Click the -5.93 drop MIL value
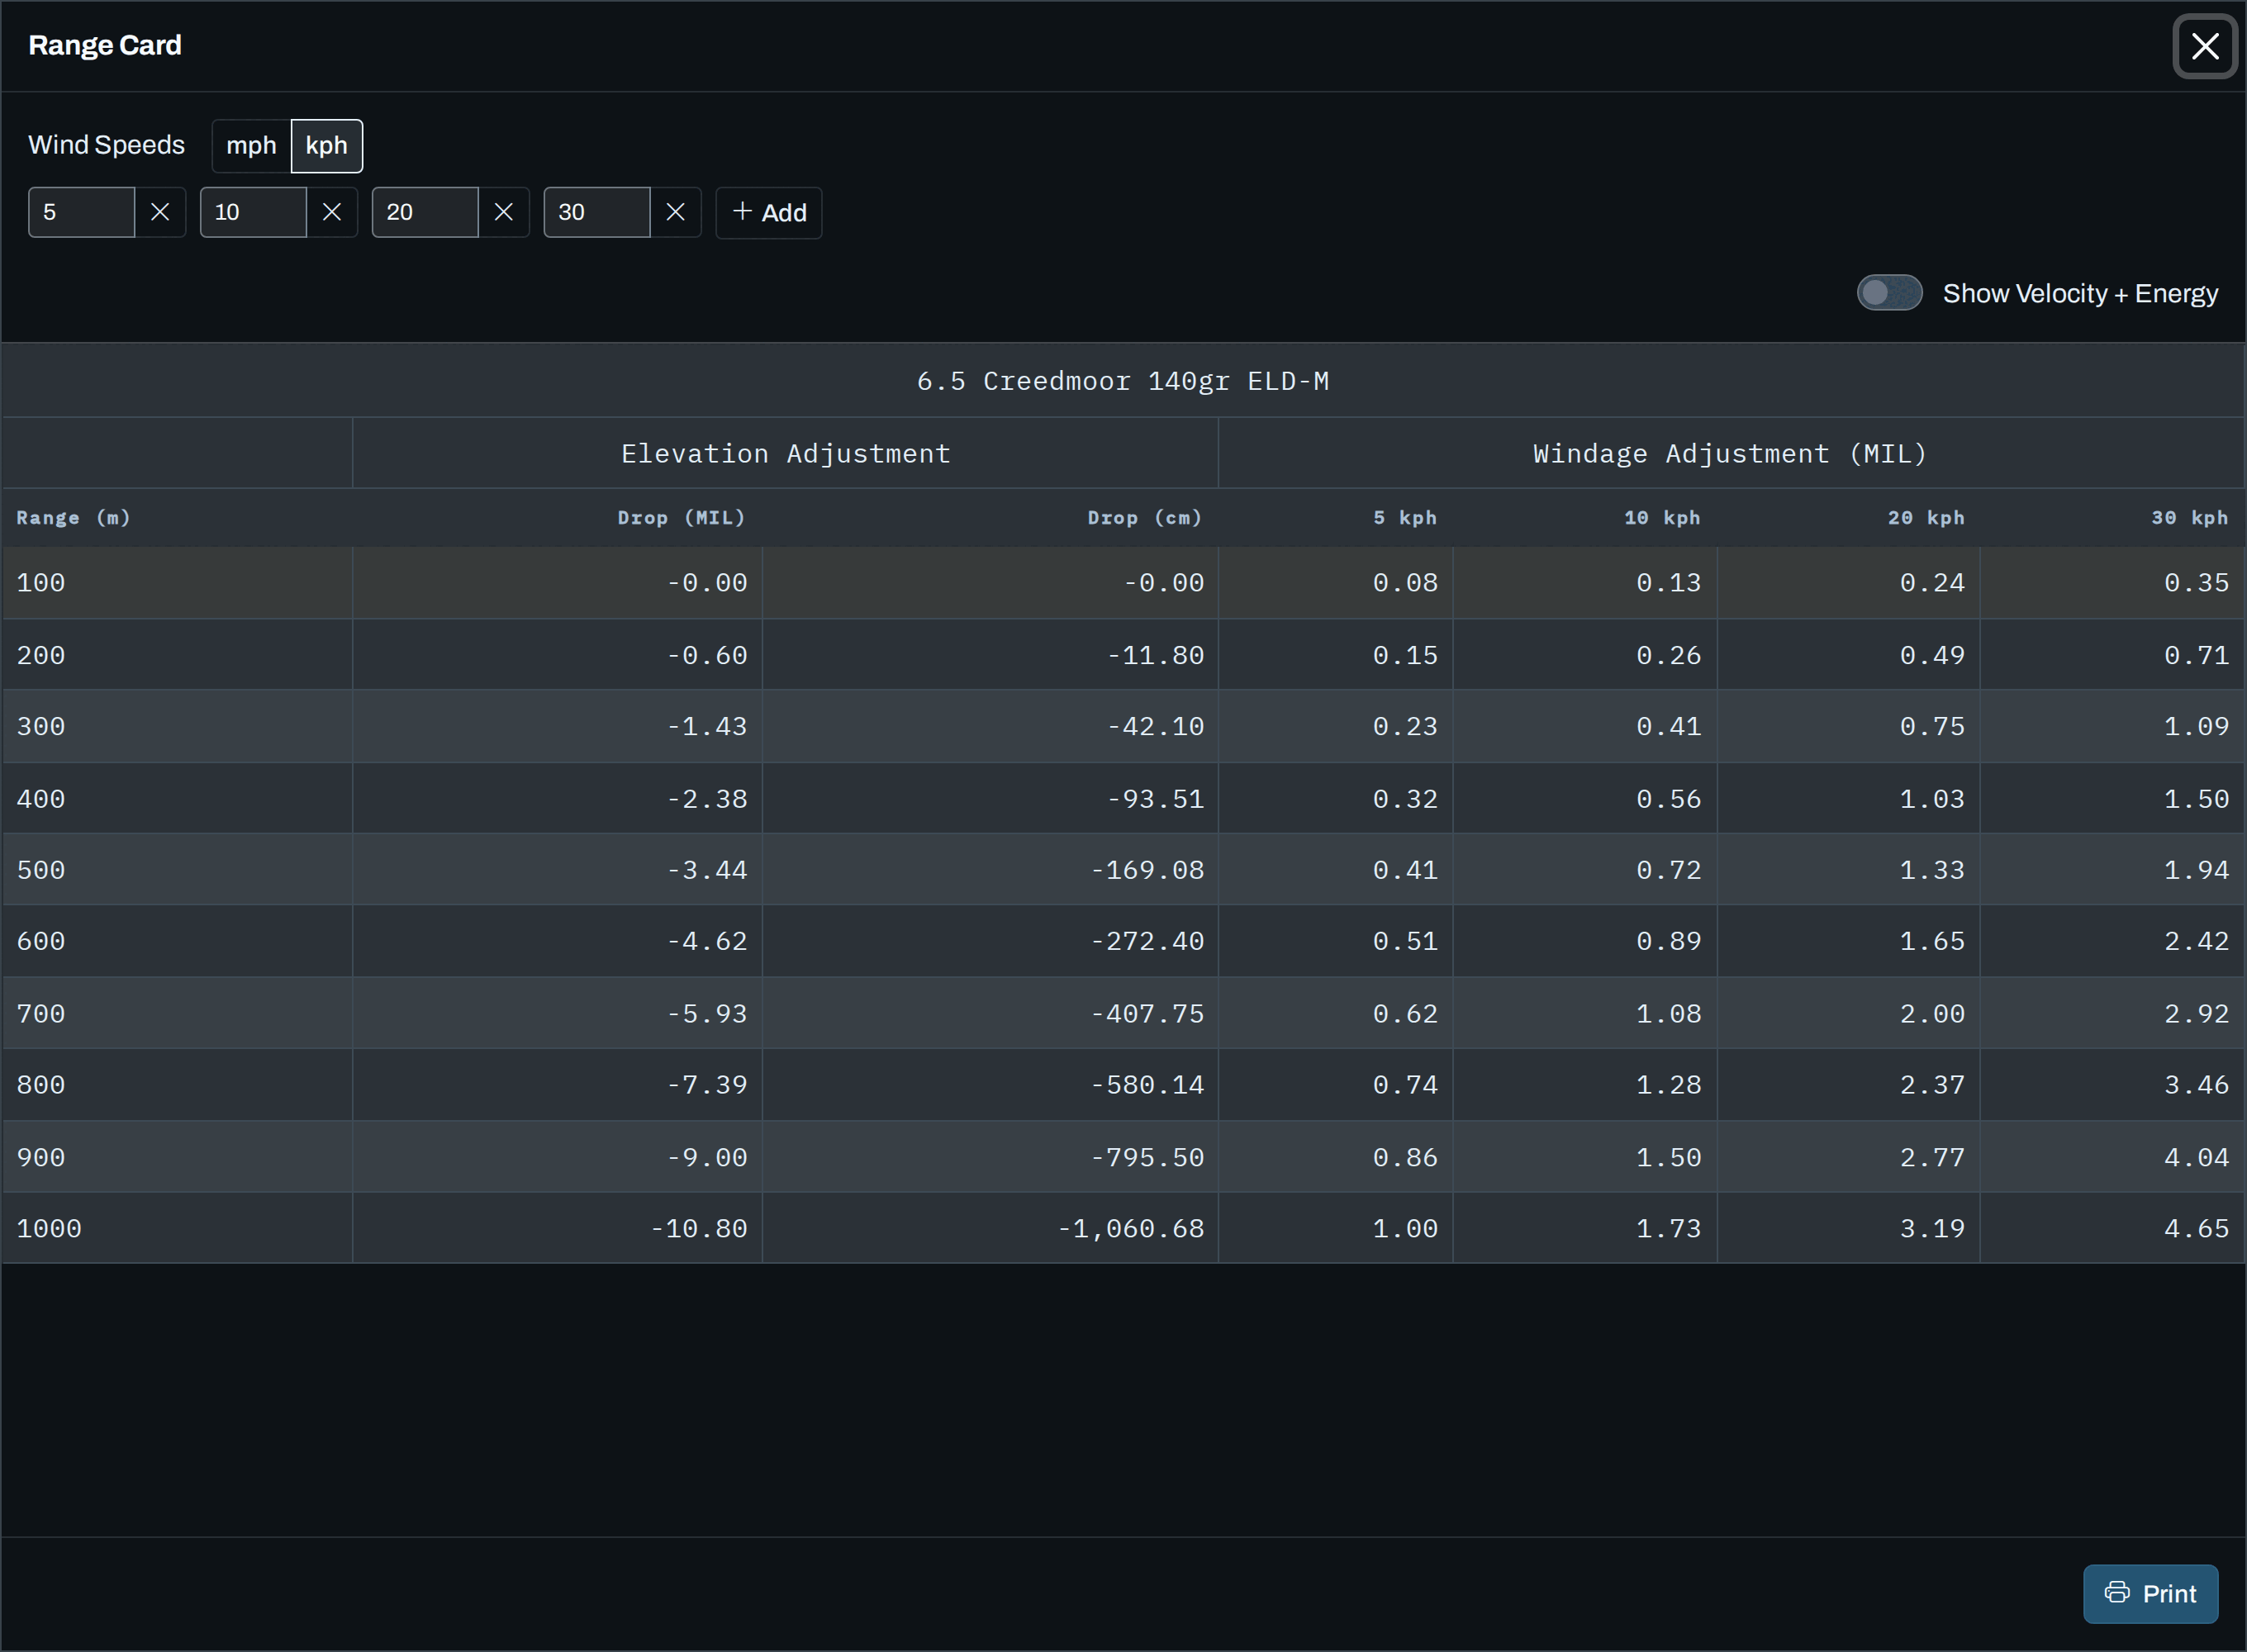Image resolution: width=2247 pixels, height=1652 pixels. [x=707, y=1013]
